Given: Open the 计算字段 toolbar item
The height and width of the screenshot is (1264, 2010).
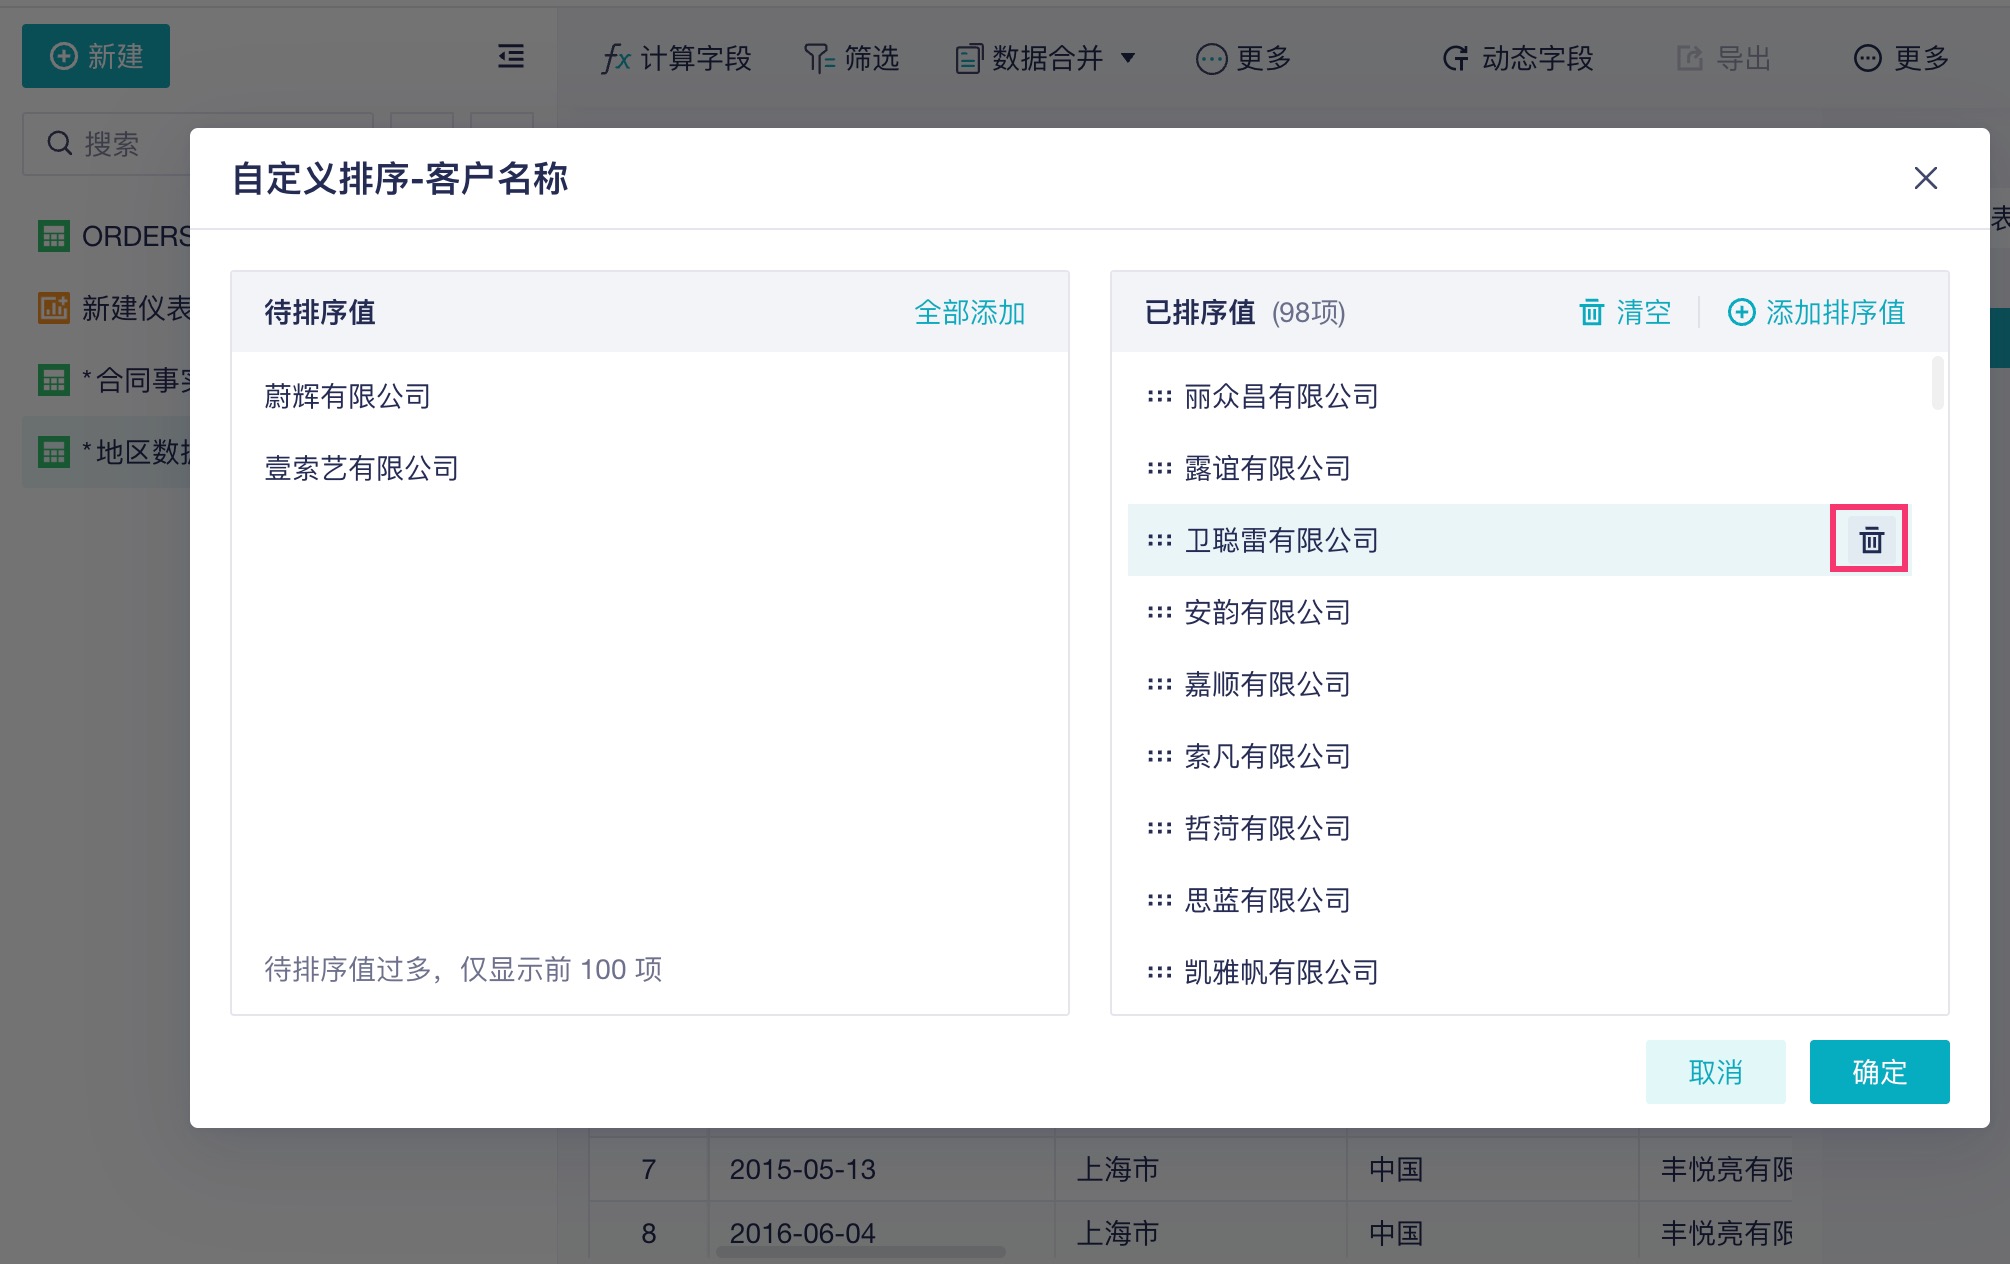Looking at the screenshot, I should pyautogui.click(x=676, y=59).
